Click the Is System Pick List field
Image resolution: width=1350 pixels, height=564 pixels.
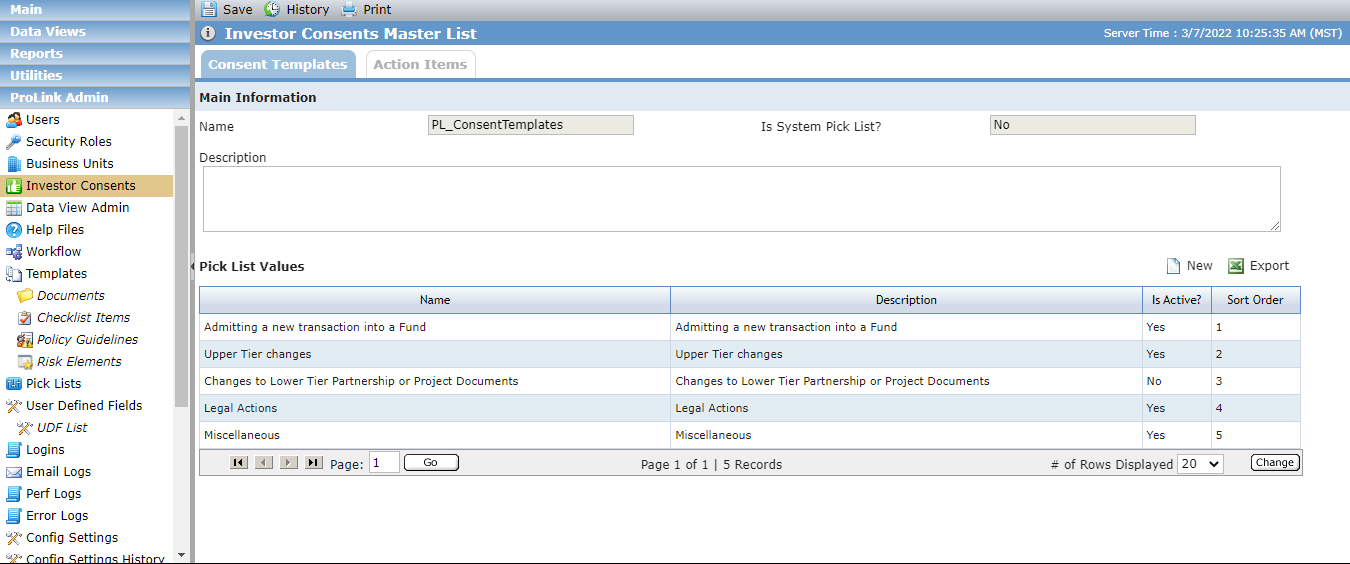(1093, 125)
